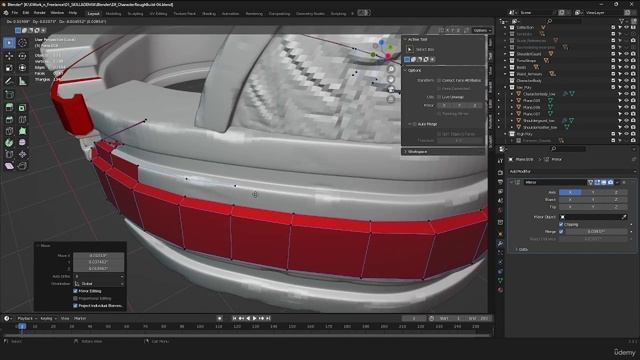The image size is (640, 360).
Task: Switch to the UV Editing workspace tab
Action: [158, 13]
